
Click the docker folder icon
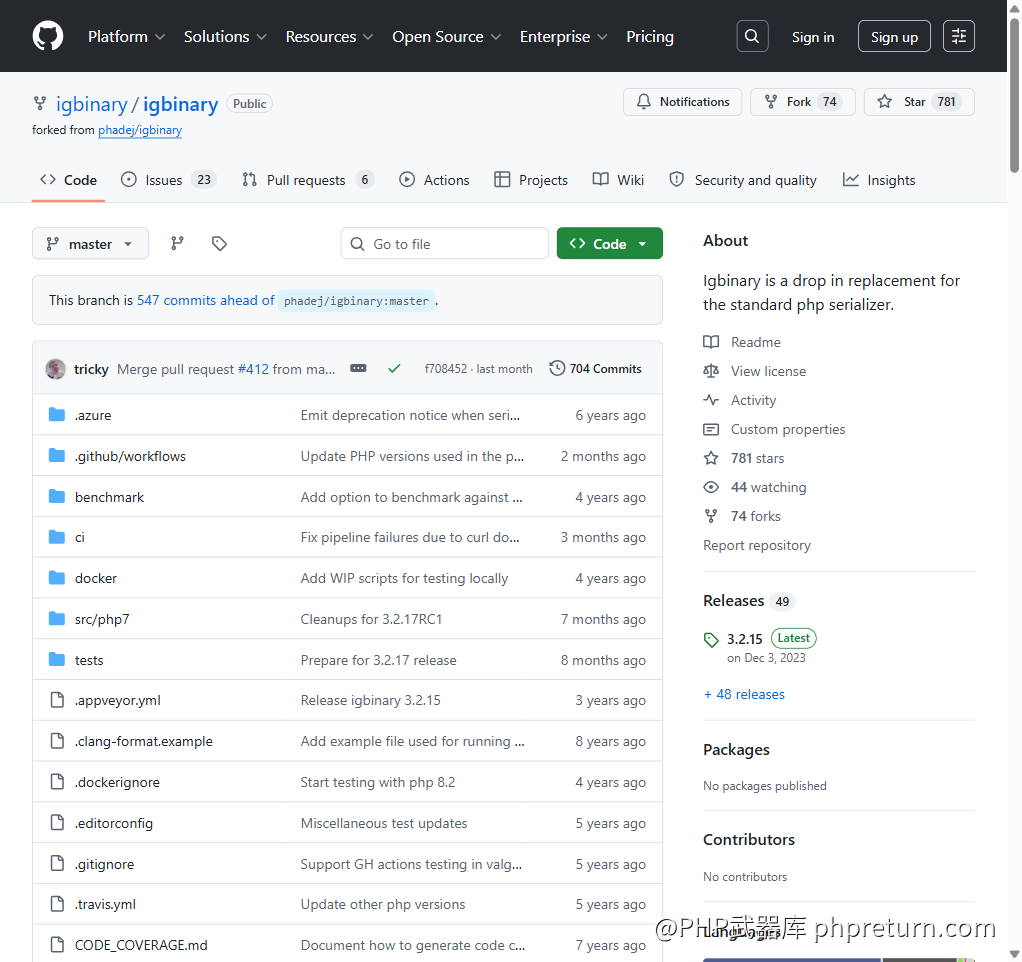(x=57, y=578)
